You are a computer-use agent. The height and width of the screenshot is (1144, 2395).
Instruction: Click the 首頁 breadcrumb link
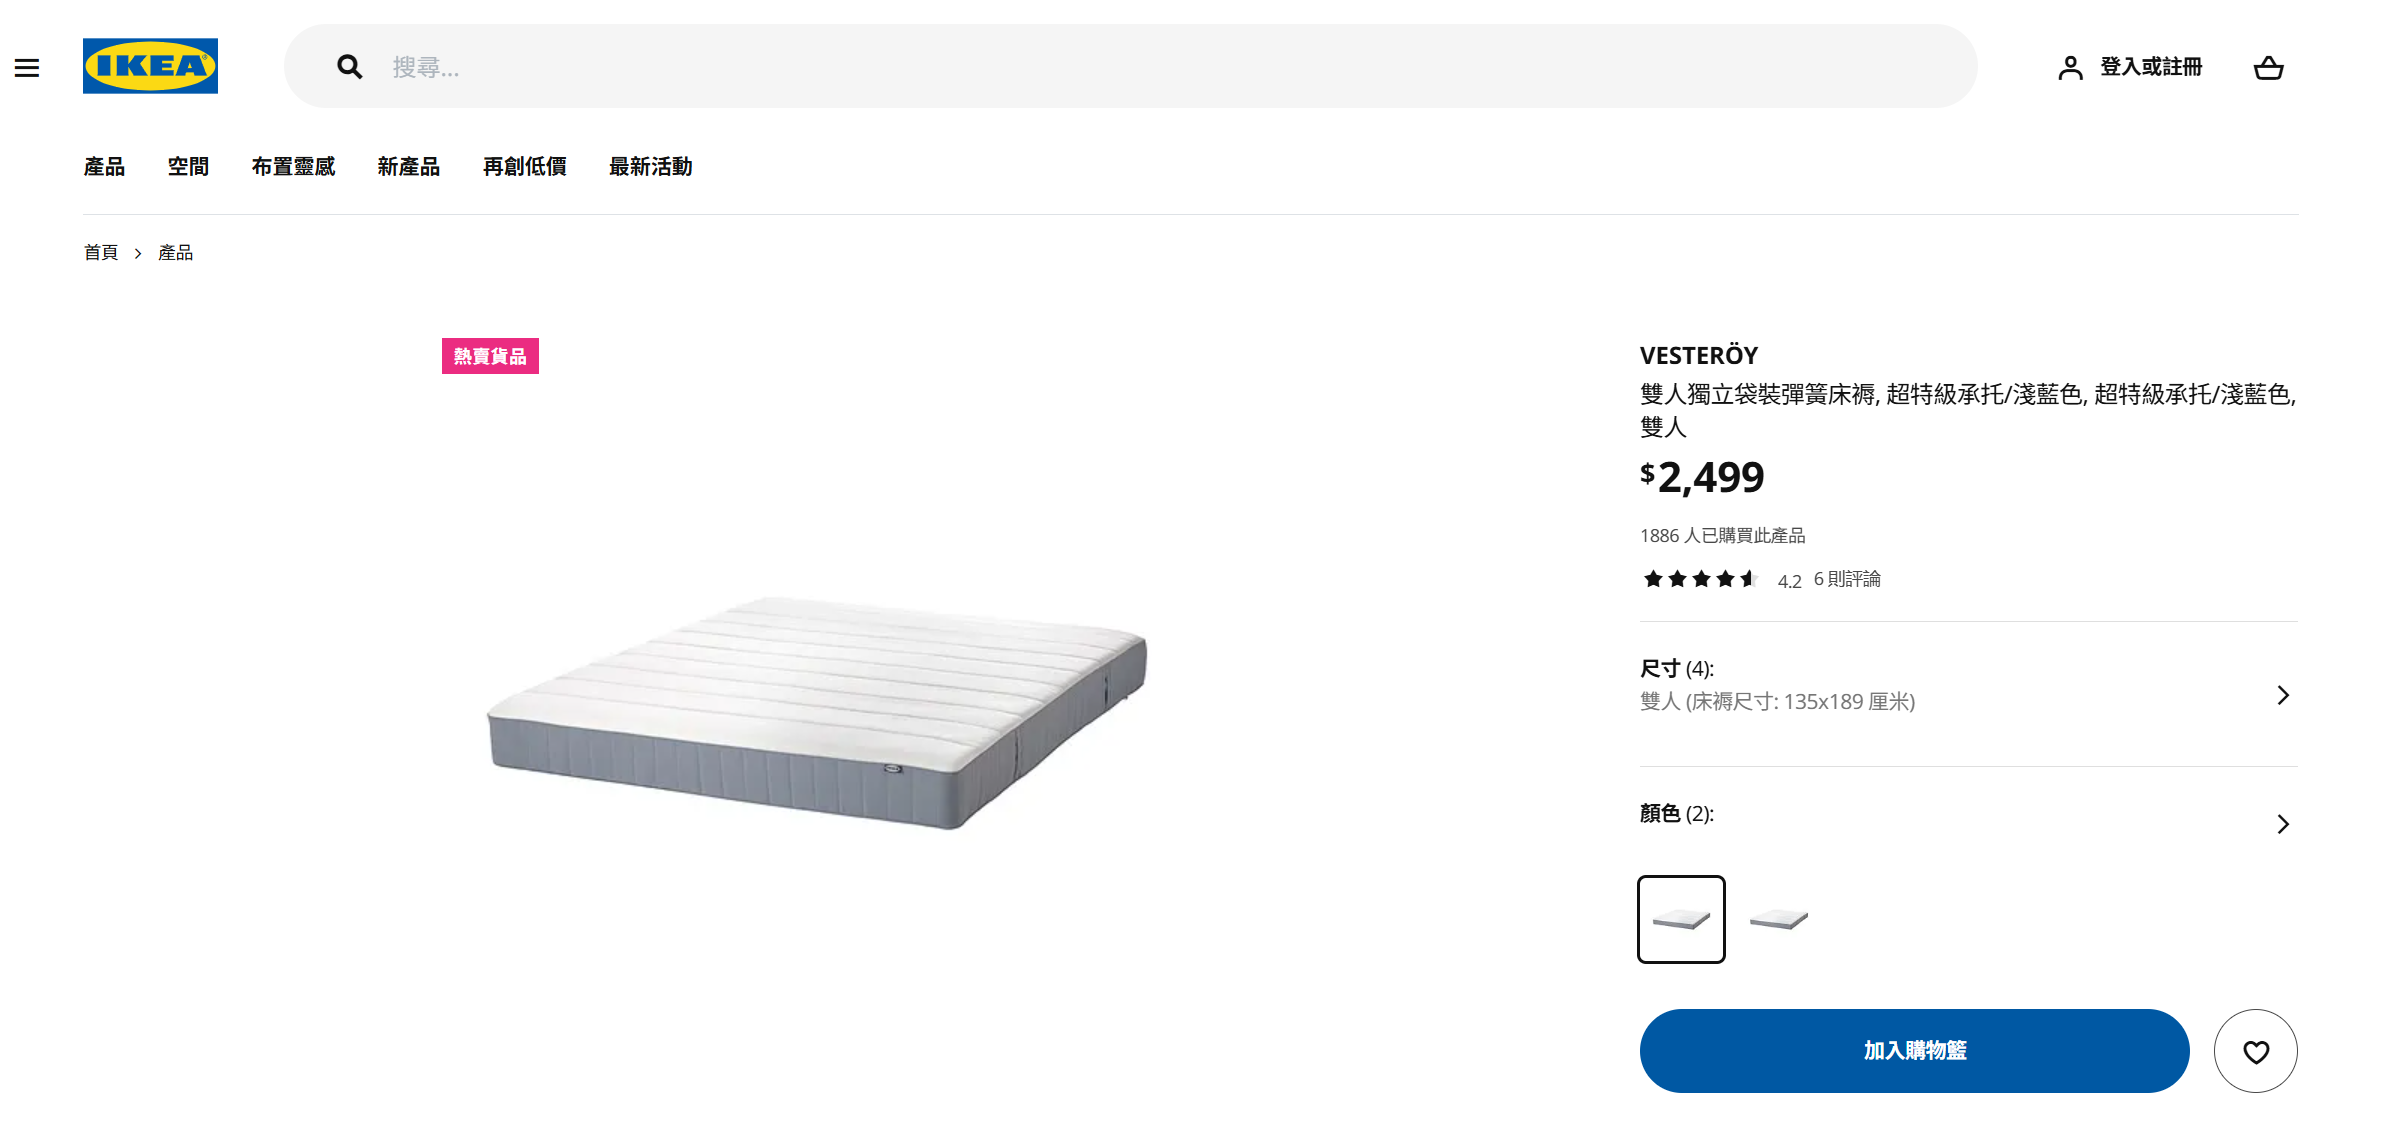[100, 253]
